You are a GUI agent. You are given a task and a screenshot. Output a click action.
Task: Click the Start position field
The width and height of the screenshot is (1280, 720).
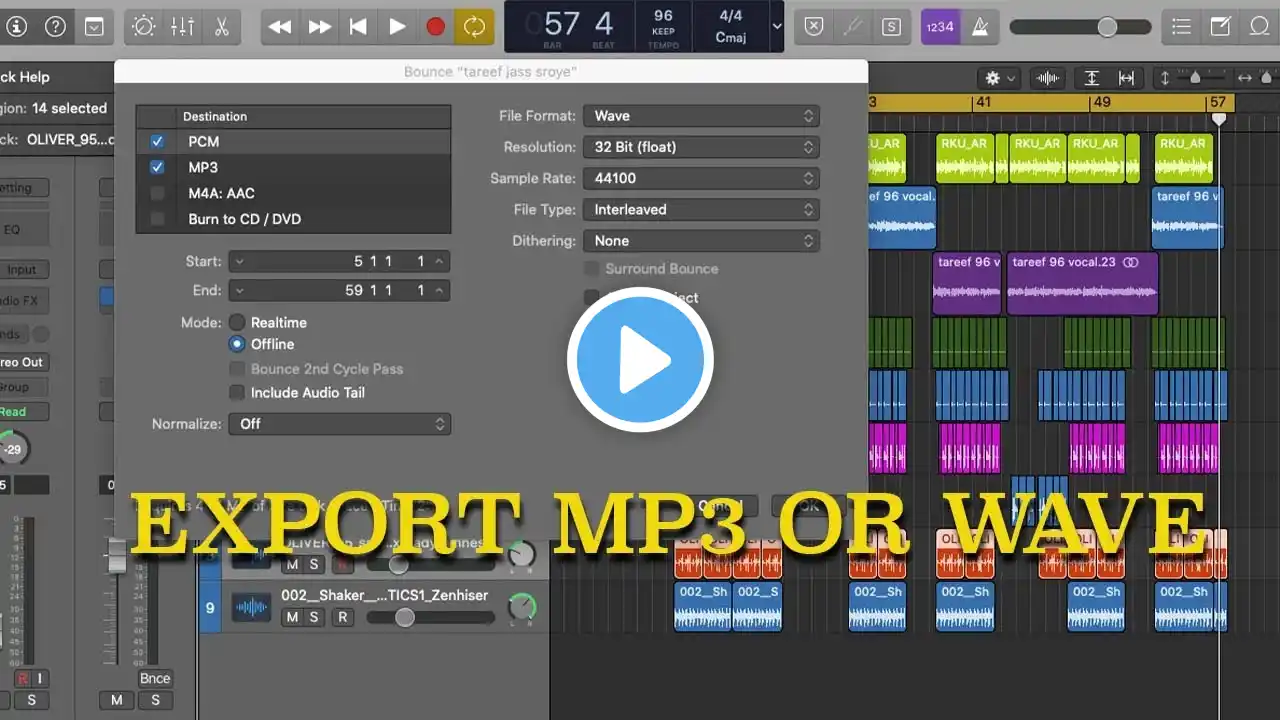tap(339, 261)
